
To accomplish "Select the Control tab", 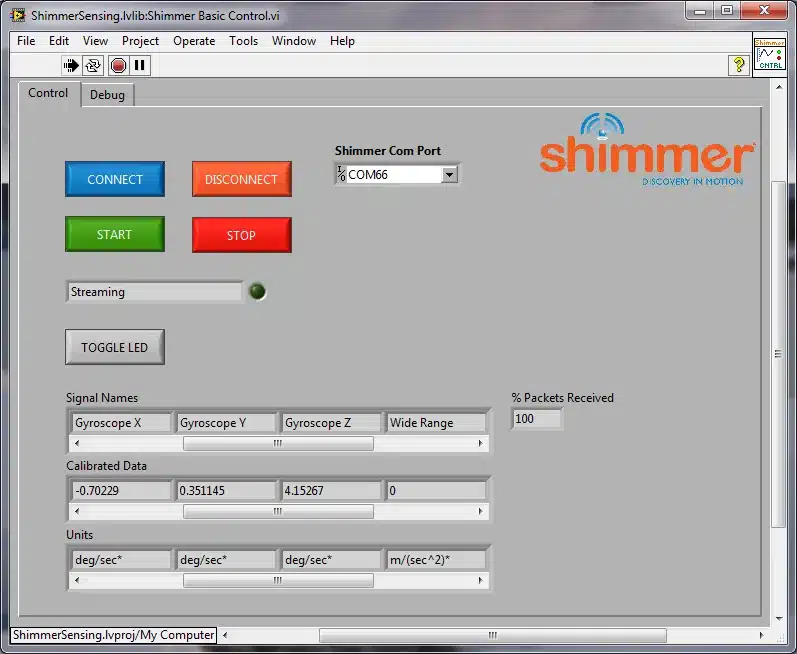I will coord(48,93).
